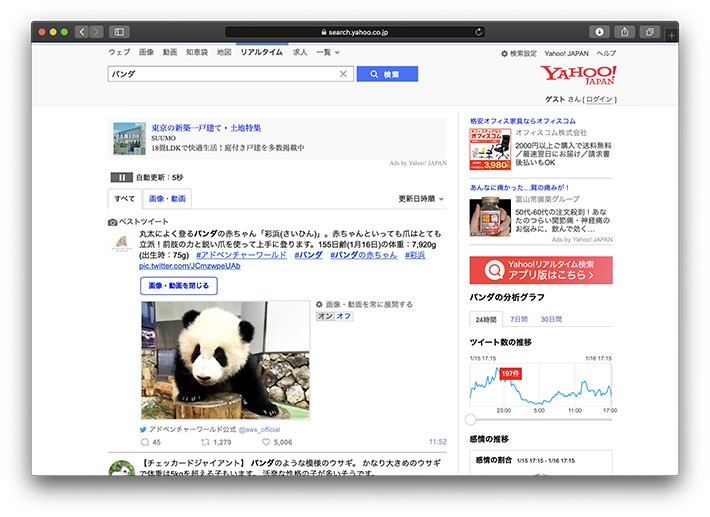Add a new tab with plus icon
710x517 pixels.
pos(671,35)
